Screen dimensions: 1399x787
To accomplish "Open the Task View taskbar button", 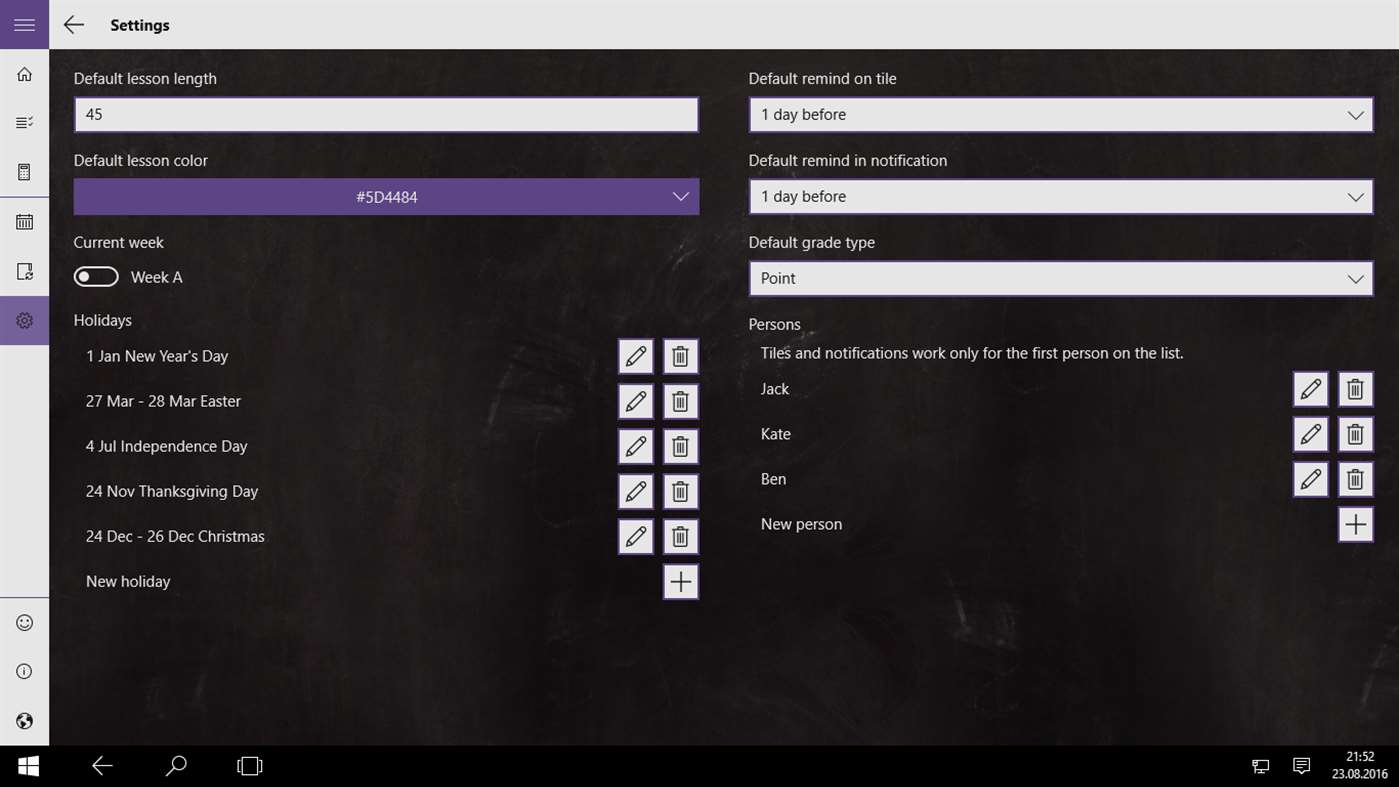I will click(x=249, y=766).
